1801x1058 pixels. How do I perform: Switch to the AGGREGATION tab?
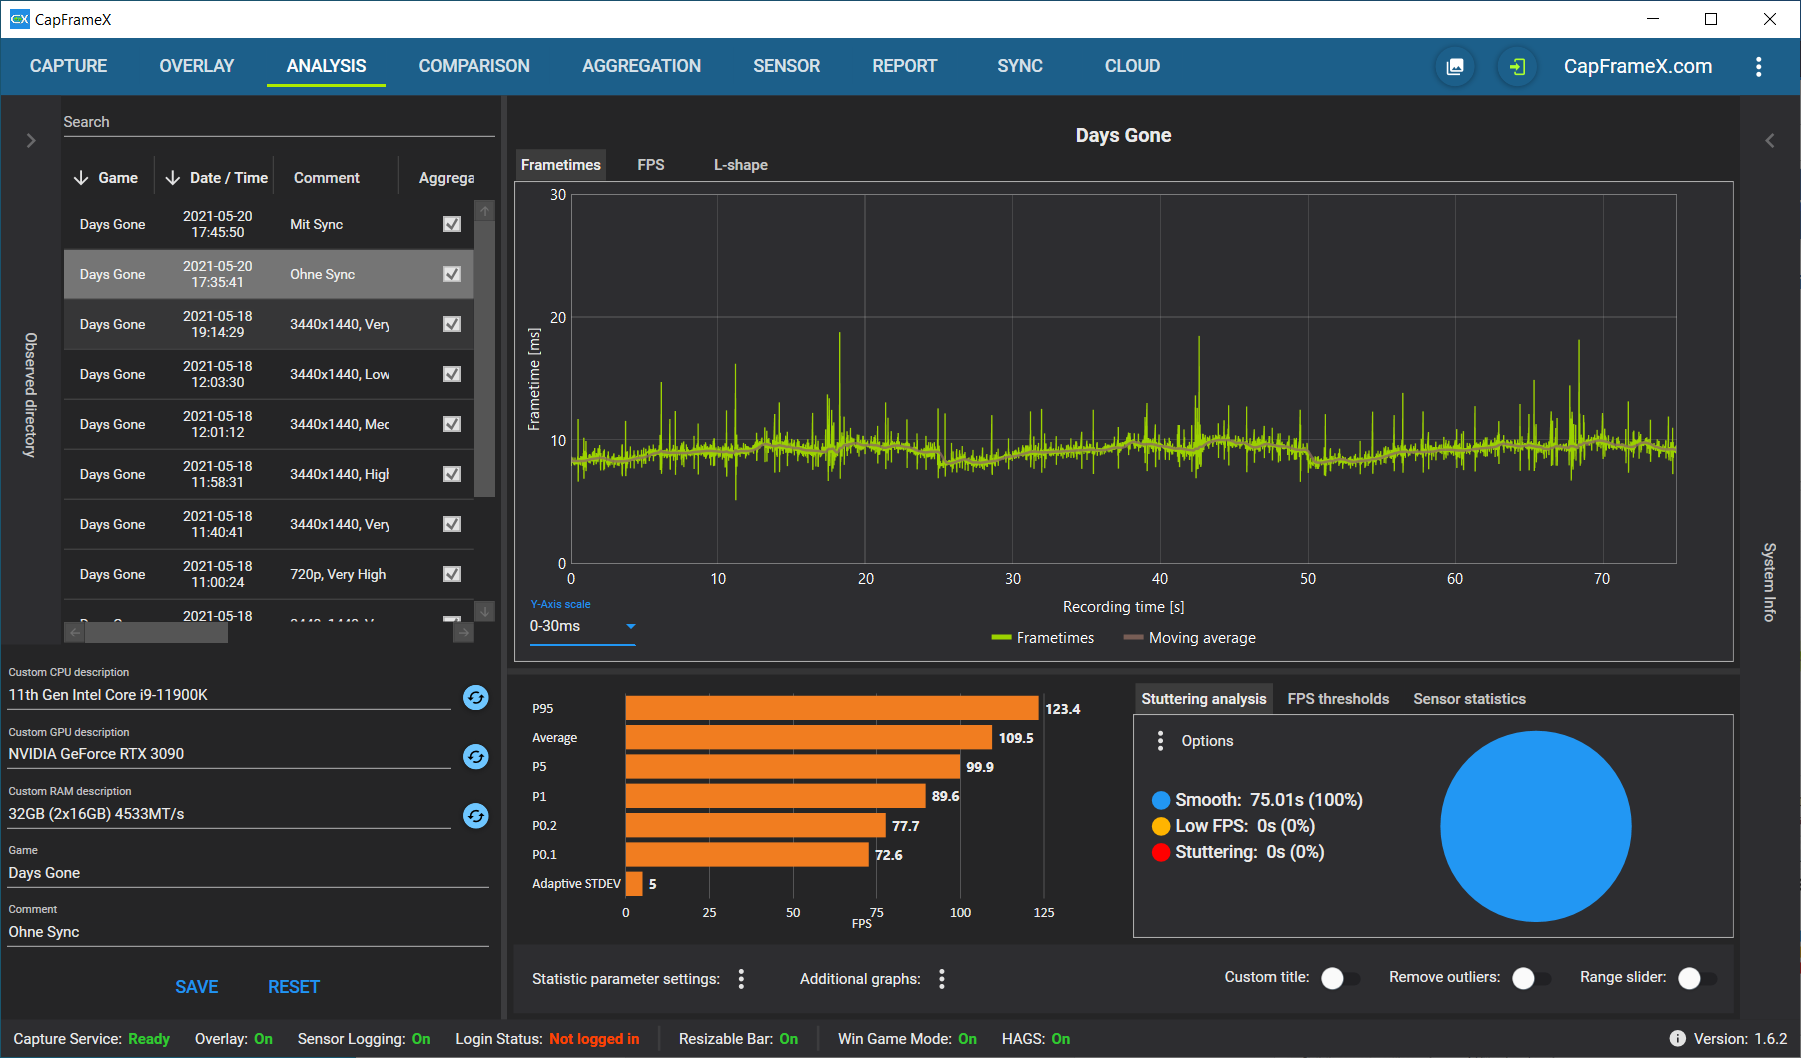coord(641,66)
